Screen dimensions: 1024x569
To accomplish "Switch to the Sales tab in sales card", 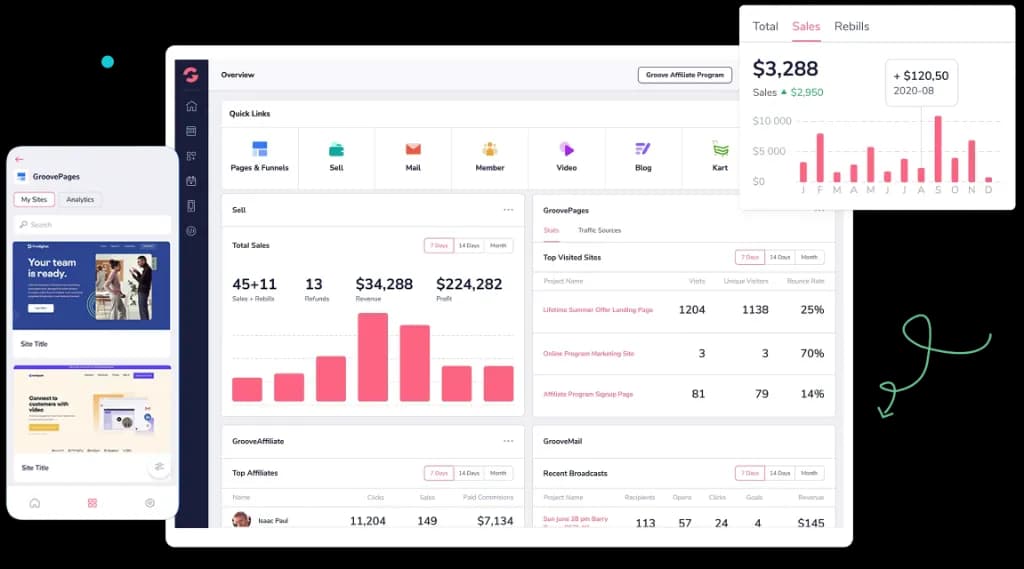I will click(806, 26).
